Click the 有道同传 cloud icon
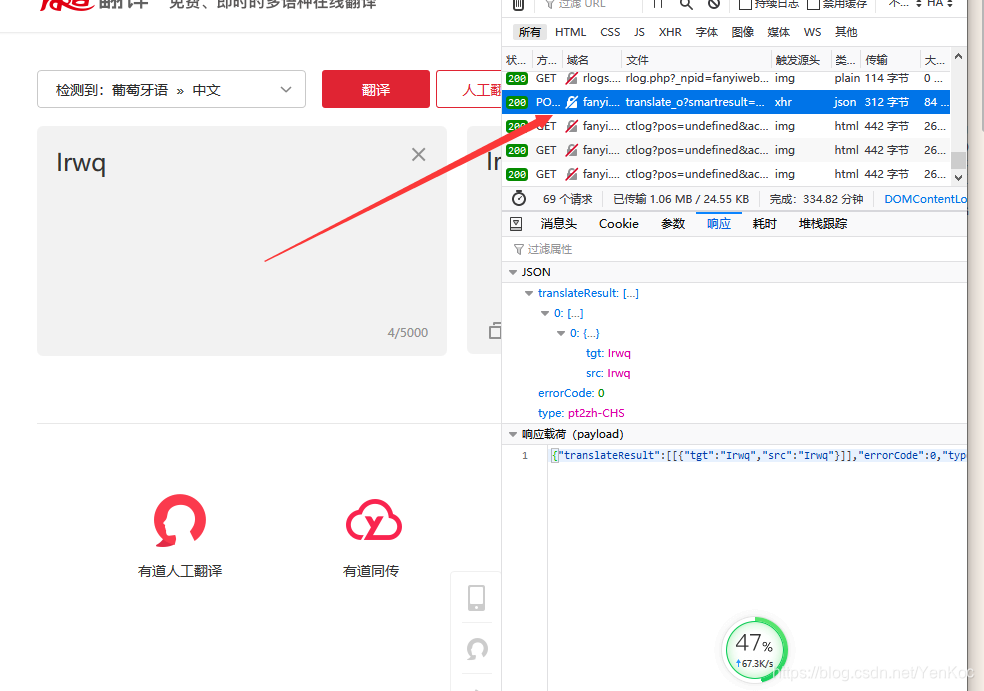984x691 pixels. point(374,520)
